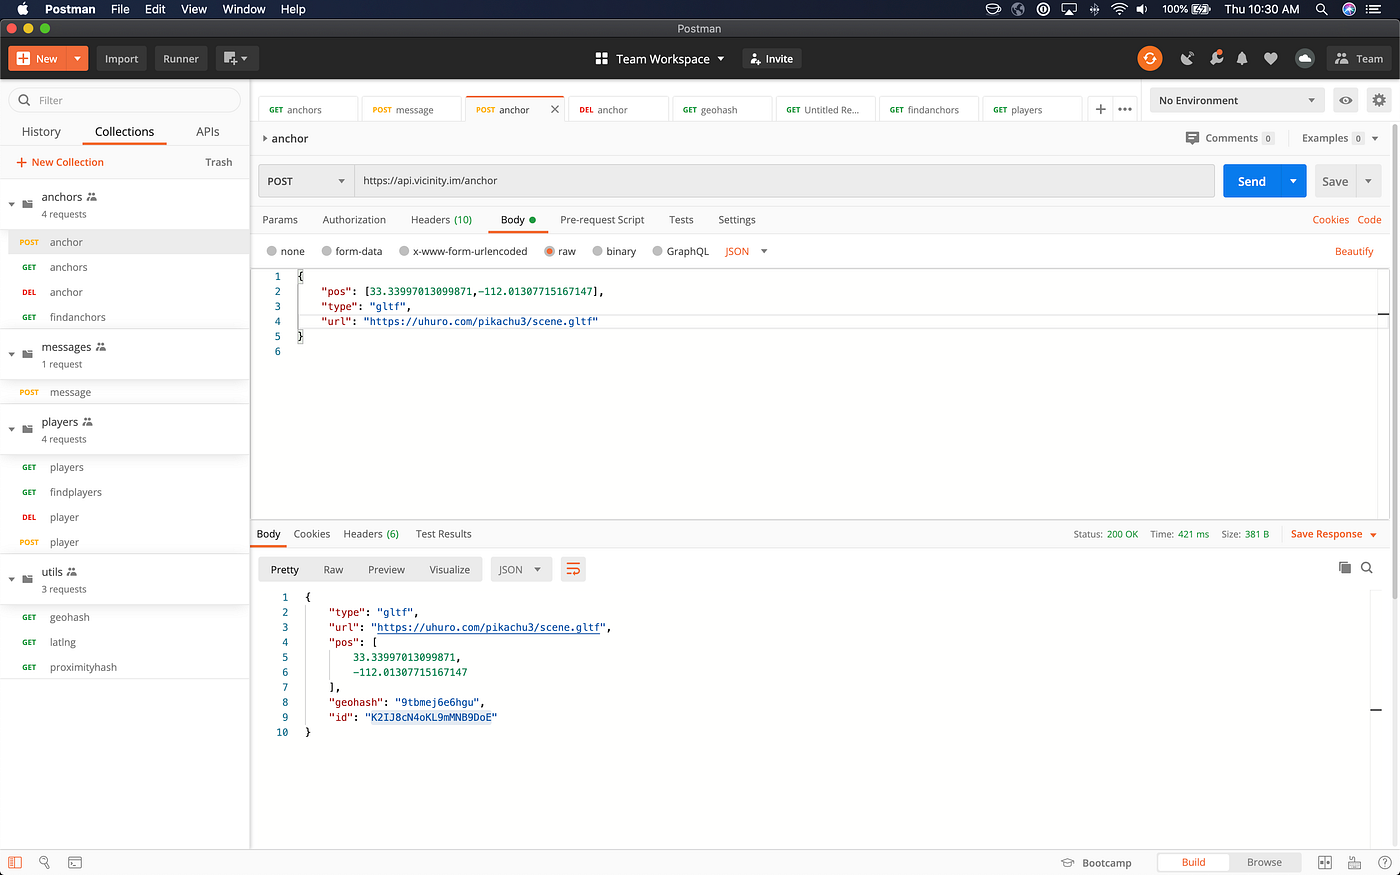Screen dimensions: 1400x875
Task: Open the request Authorization tab
Action: pos(354,220)
